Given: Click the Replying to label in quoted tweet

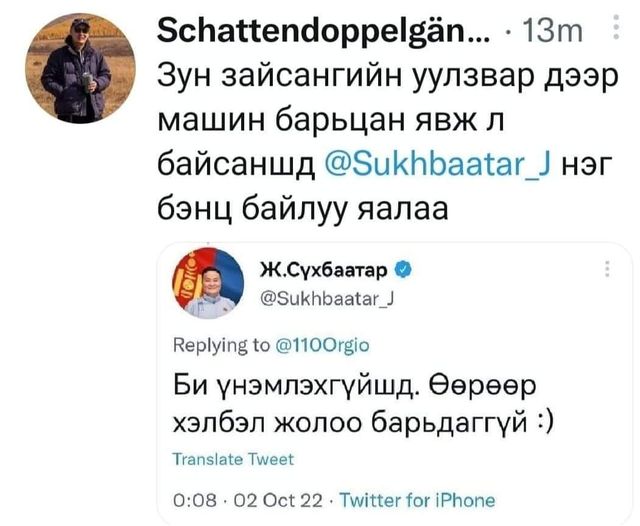Looking at the screenshot, I should (221, 346).
